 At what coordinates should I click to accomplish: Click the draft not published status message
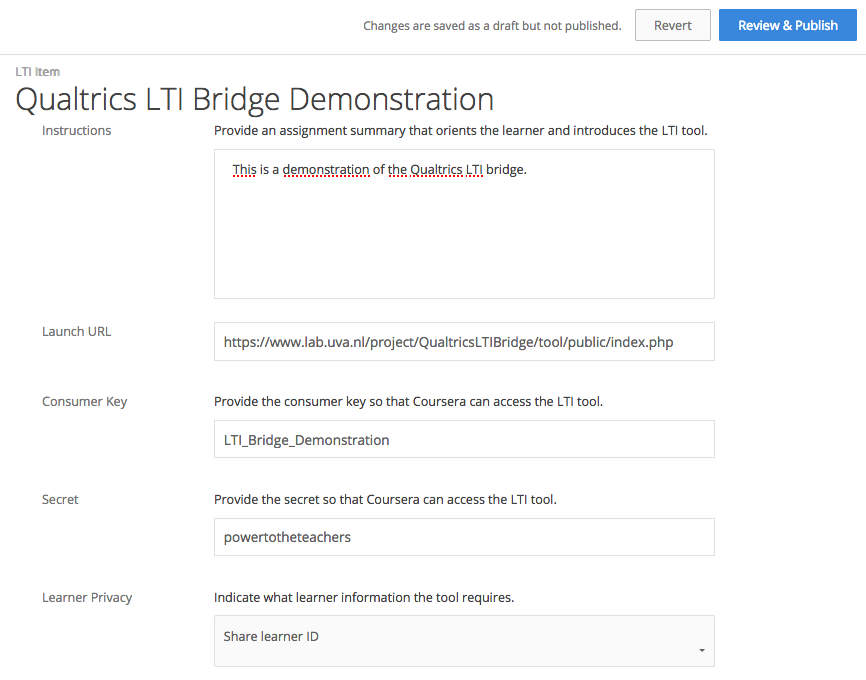pyautogui.click(x=492, y=26)
